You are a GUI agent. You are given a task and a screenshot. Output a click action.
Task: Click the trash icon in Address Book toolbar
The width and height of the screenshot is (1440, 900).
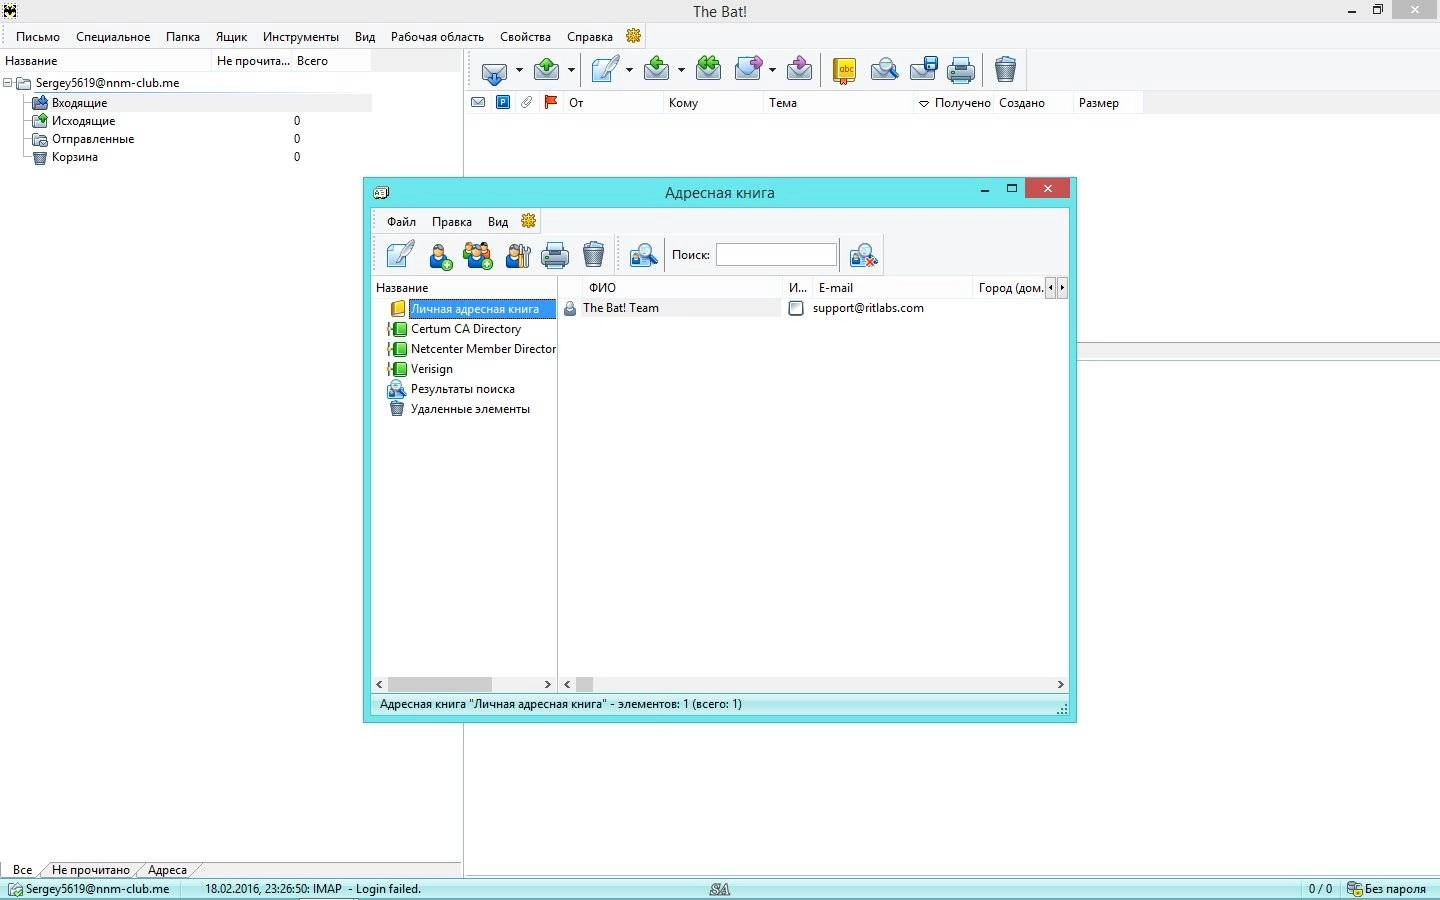point(594,255)
